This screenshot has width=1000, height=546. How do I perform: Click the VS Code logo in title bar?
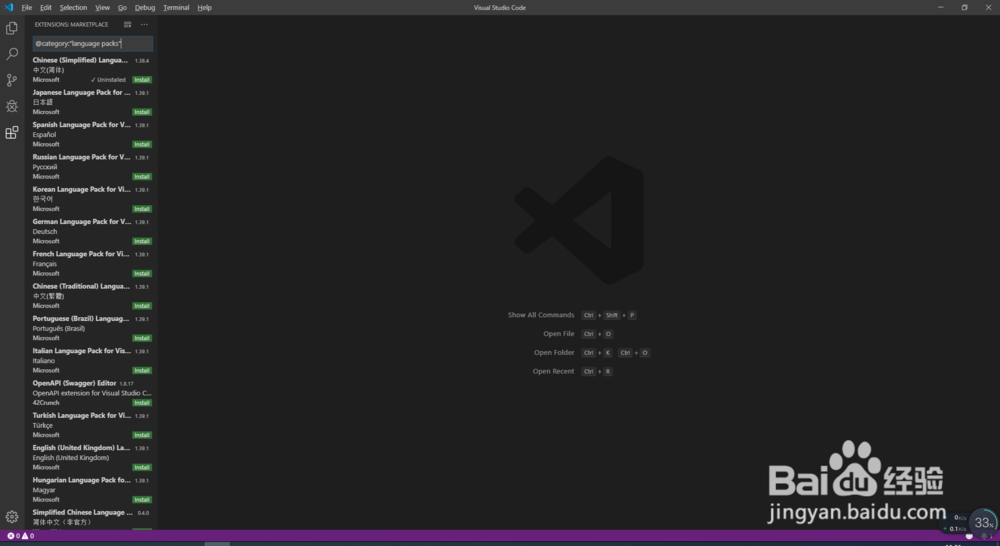[x=9, y=8]
